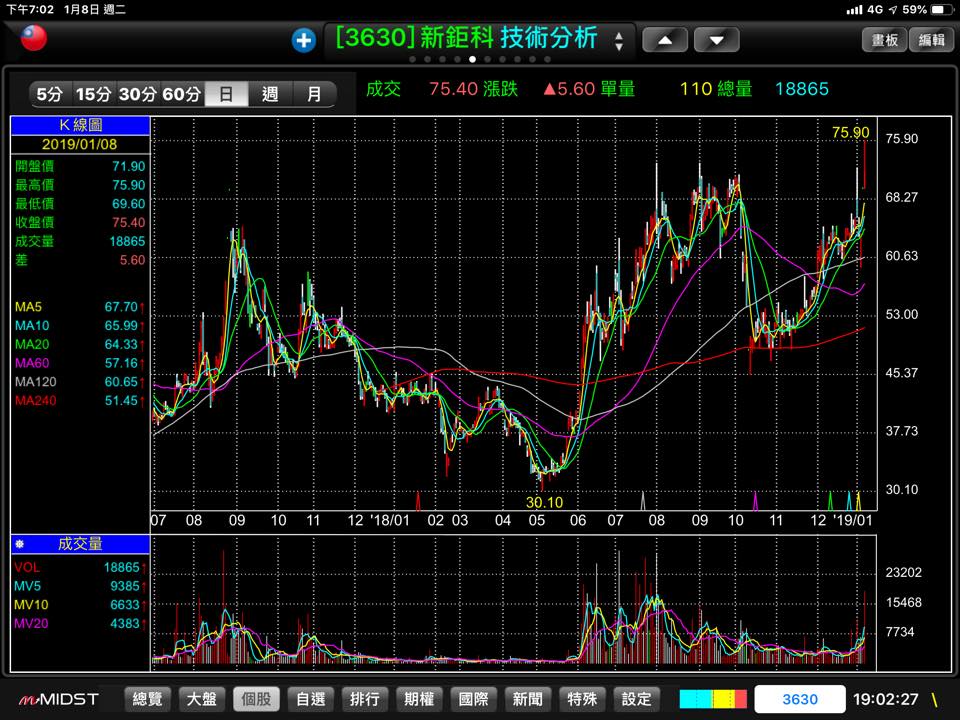
Task: Tap the VOL value 18865 in volume panel
Action: (x=121, y=568)
